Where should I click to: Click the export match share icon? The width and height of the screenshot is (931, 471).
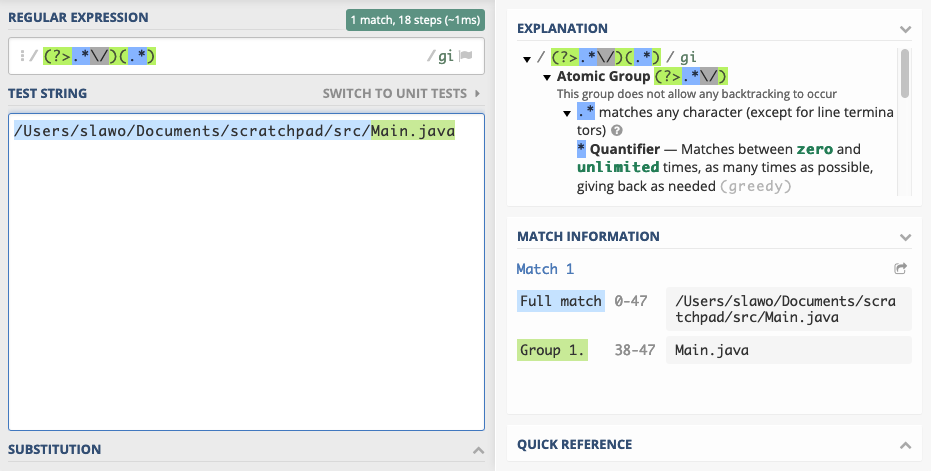click(x=900, y=268)
